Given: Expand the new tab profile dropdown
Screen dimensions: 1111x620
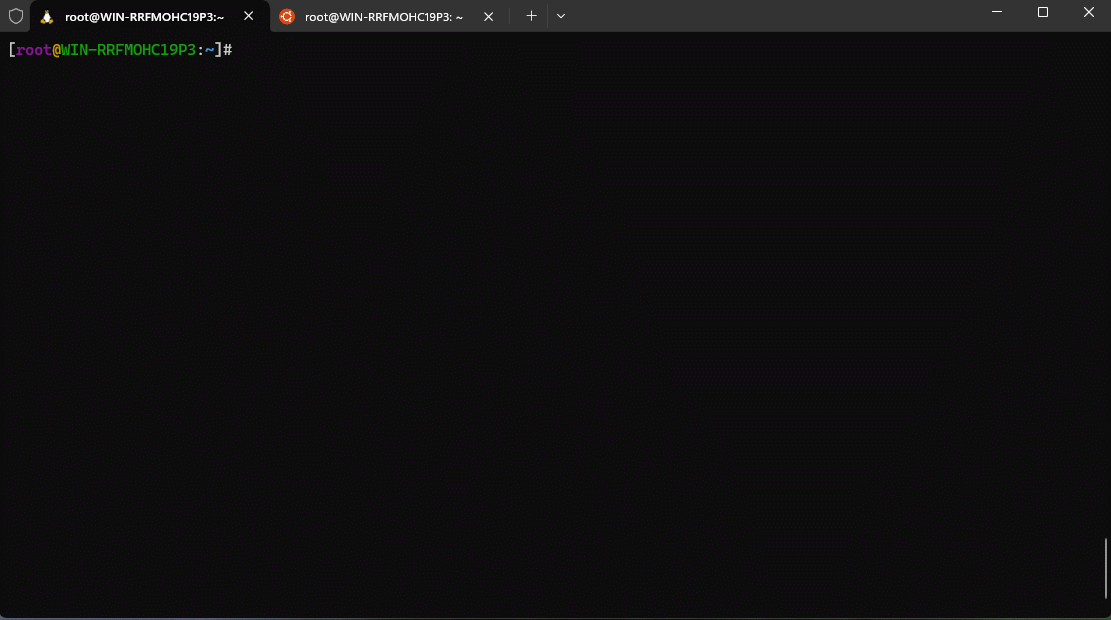Looking at the screenshot, I should [x=561, y=16].
